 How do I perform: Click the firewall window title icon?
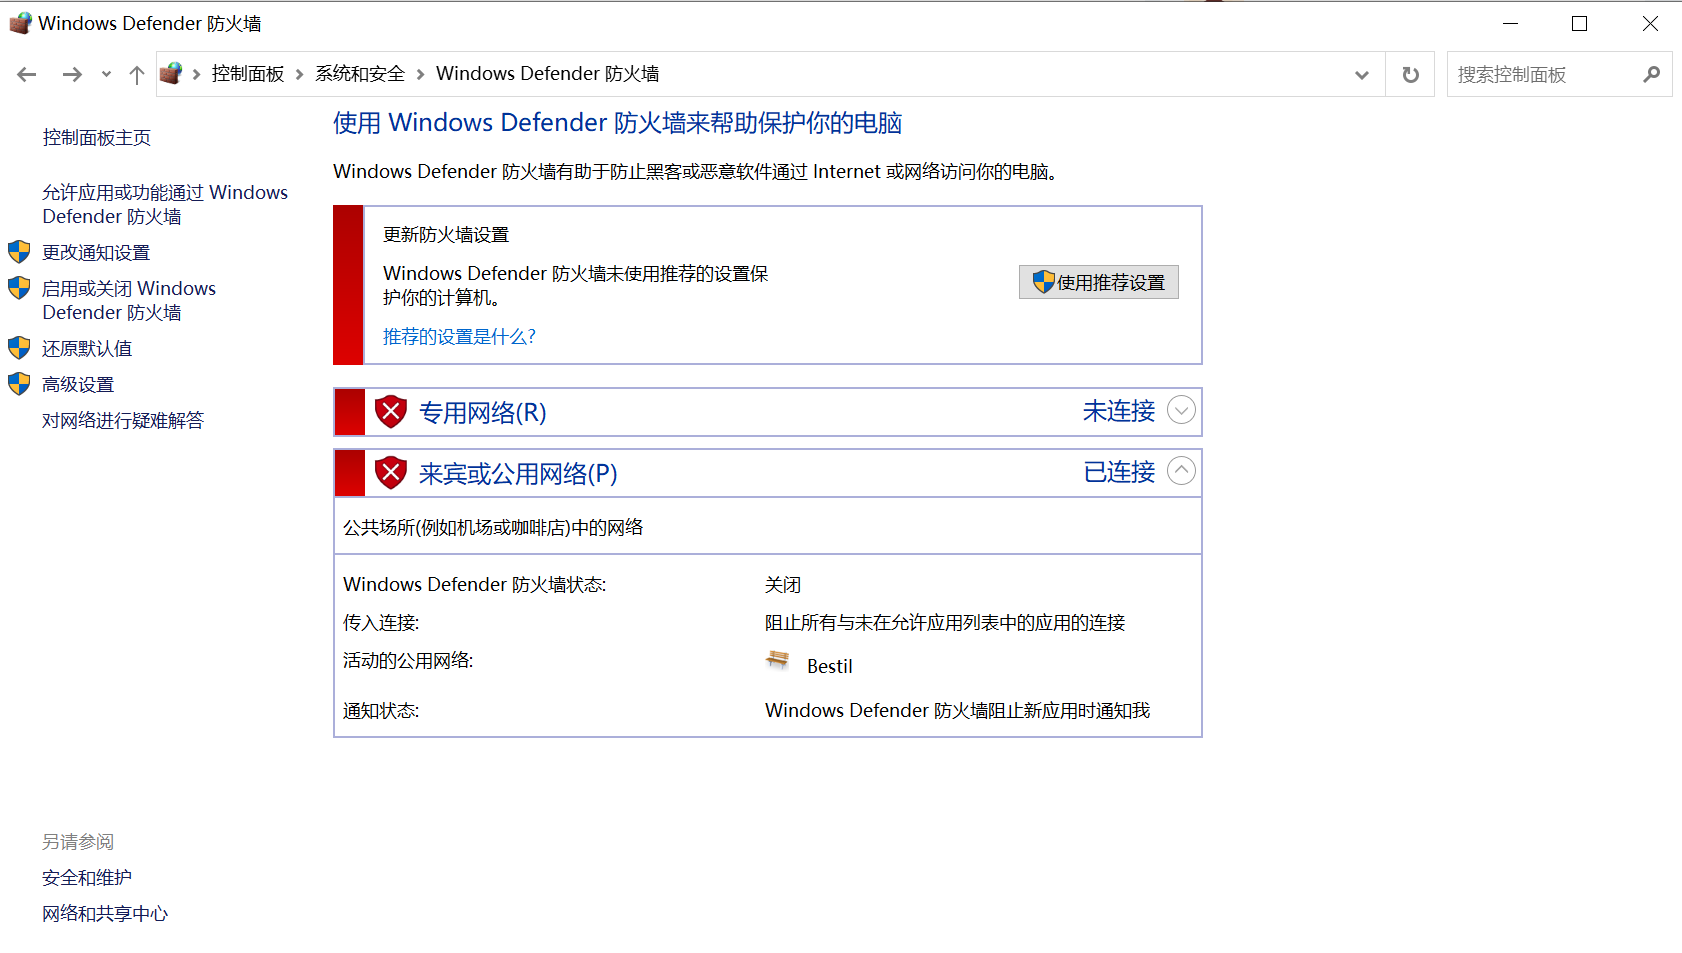pyautogui.click(x=20, y=23)
